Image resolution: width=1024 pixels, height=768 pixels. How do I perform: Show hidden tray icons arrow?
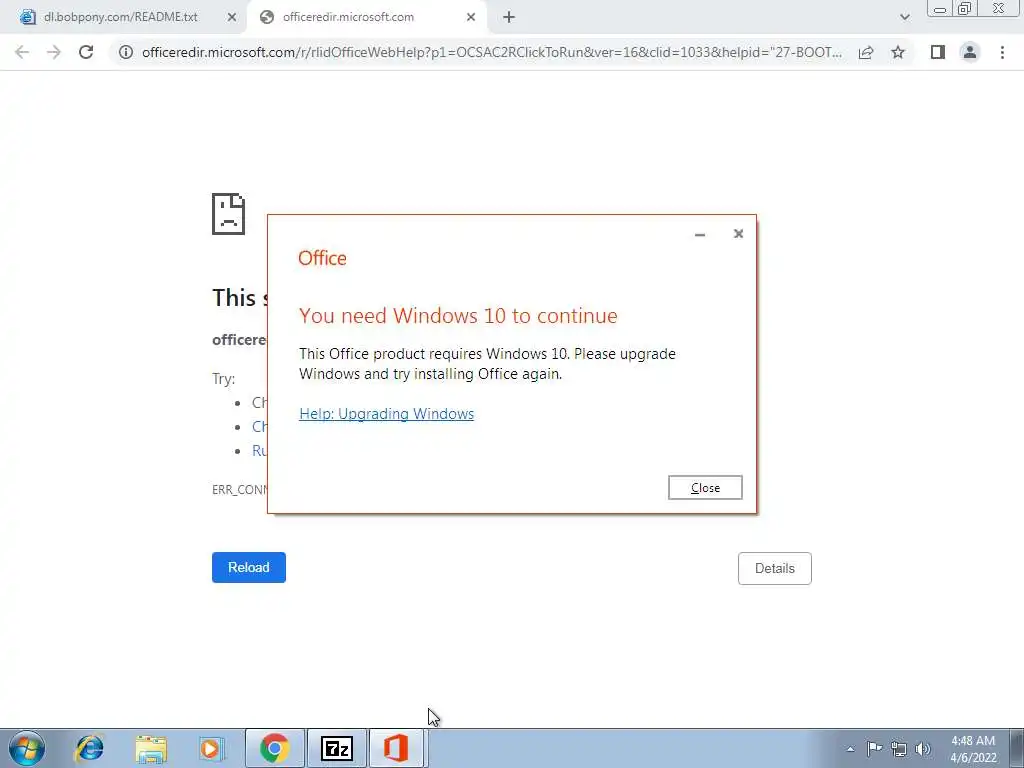(850, 749)
